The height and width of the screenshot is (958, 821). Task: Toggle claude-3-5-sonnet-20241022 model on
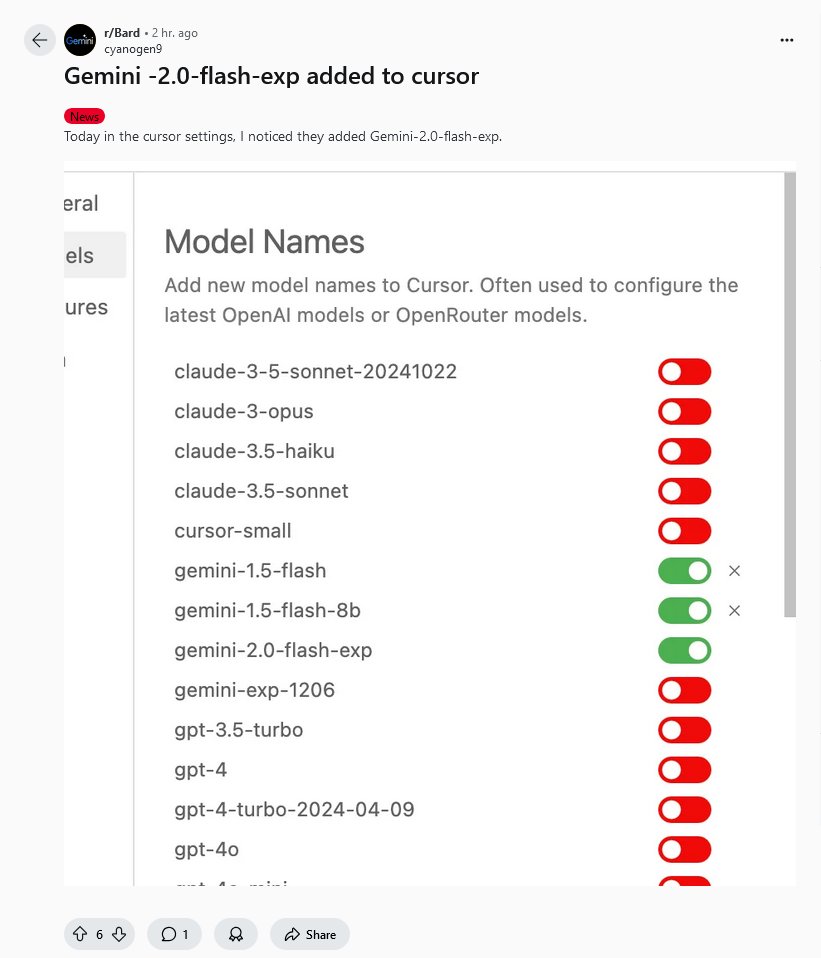tap(684, 371)
